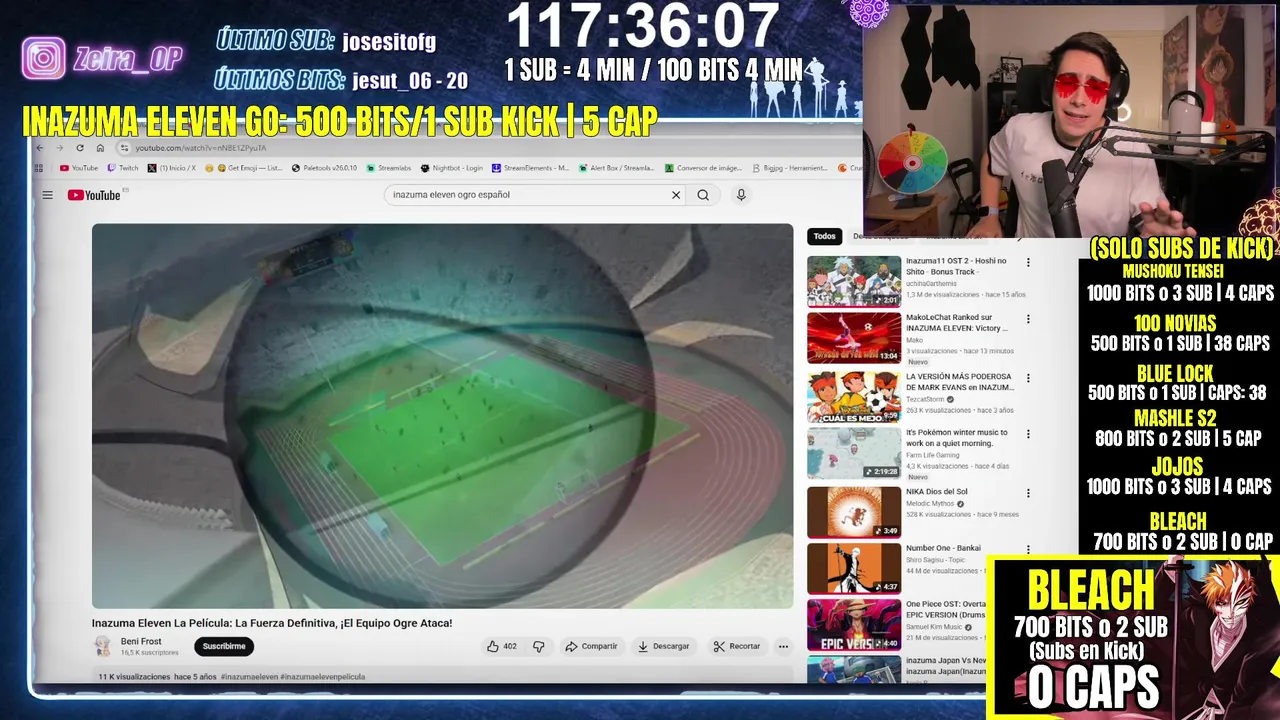Open the Melodic Mythos channel name
Viewport: 1280px width, 720px height.
click(x=930, y=504)
